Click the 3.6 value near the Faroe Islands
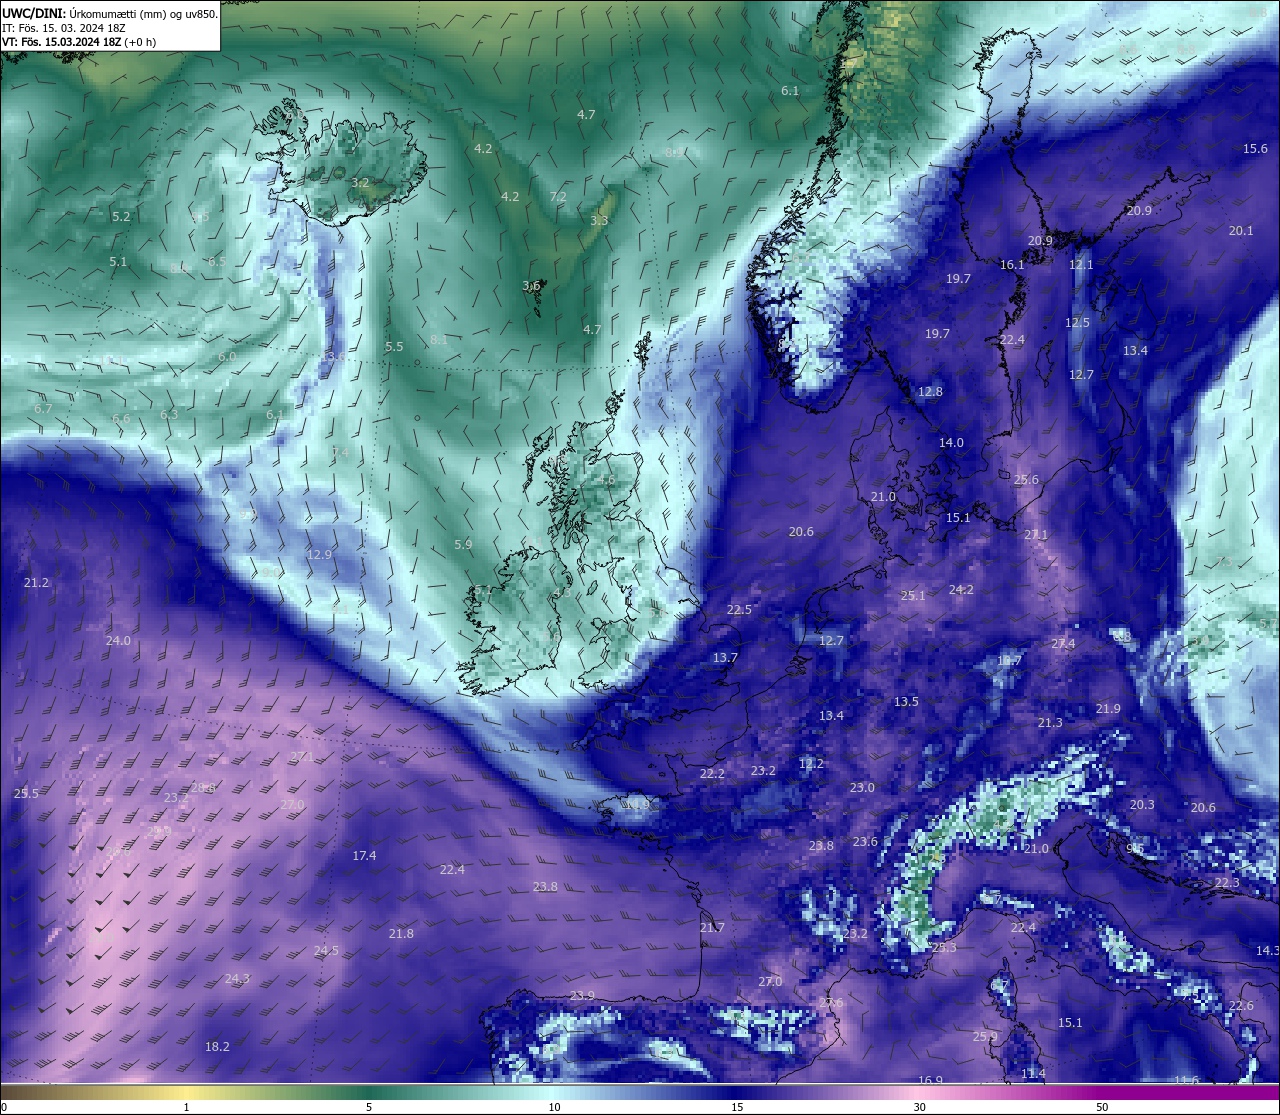 coord(531,286)
